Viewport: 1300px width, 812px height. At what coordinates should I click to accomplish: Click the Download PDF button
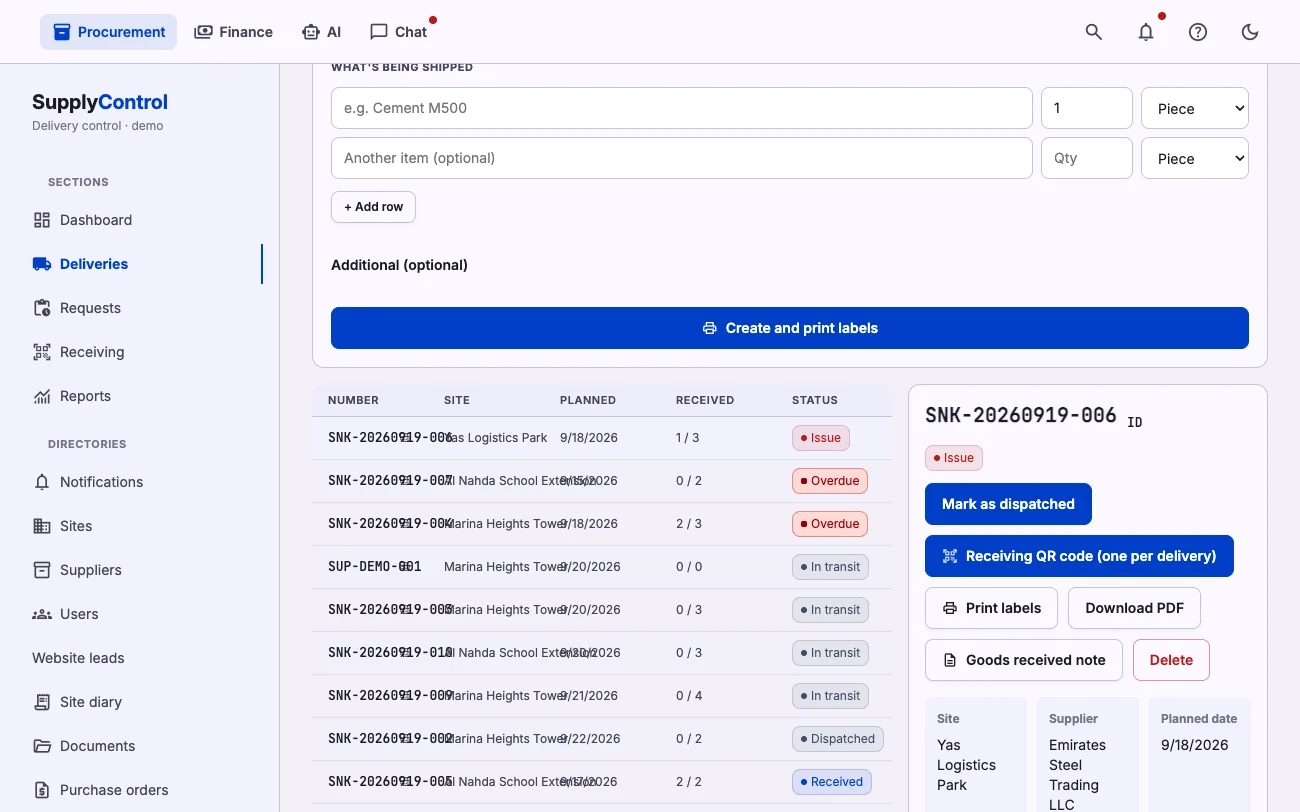(x=1135, y=608)
